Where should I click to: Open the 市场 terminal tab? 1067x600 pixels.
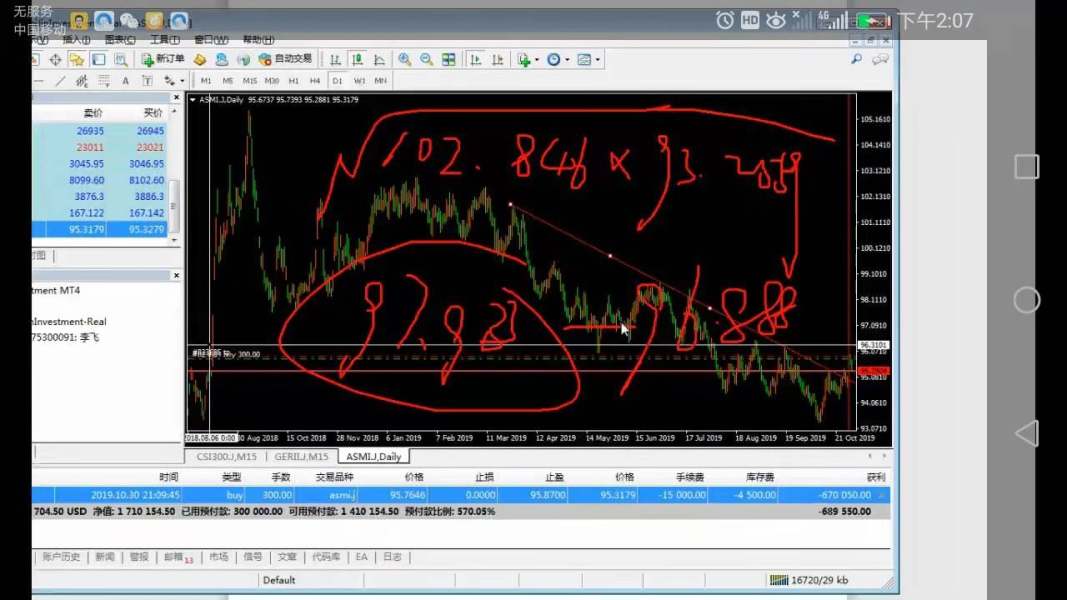[x=218, y=556]
